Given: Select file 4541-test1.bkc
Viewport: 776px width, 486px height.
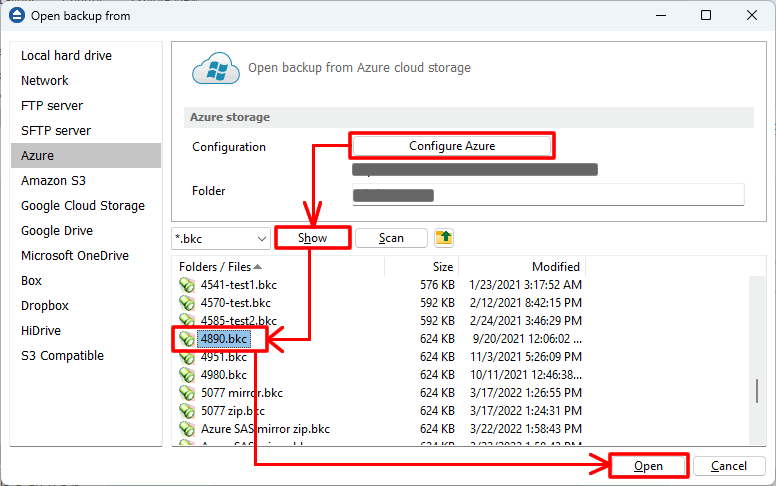Looking at the screenshot, I should 239,285.
